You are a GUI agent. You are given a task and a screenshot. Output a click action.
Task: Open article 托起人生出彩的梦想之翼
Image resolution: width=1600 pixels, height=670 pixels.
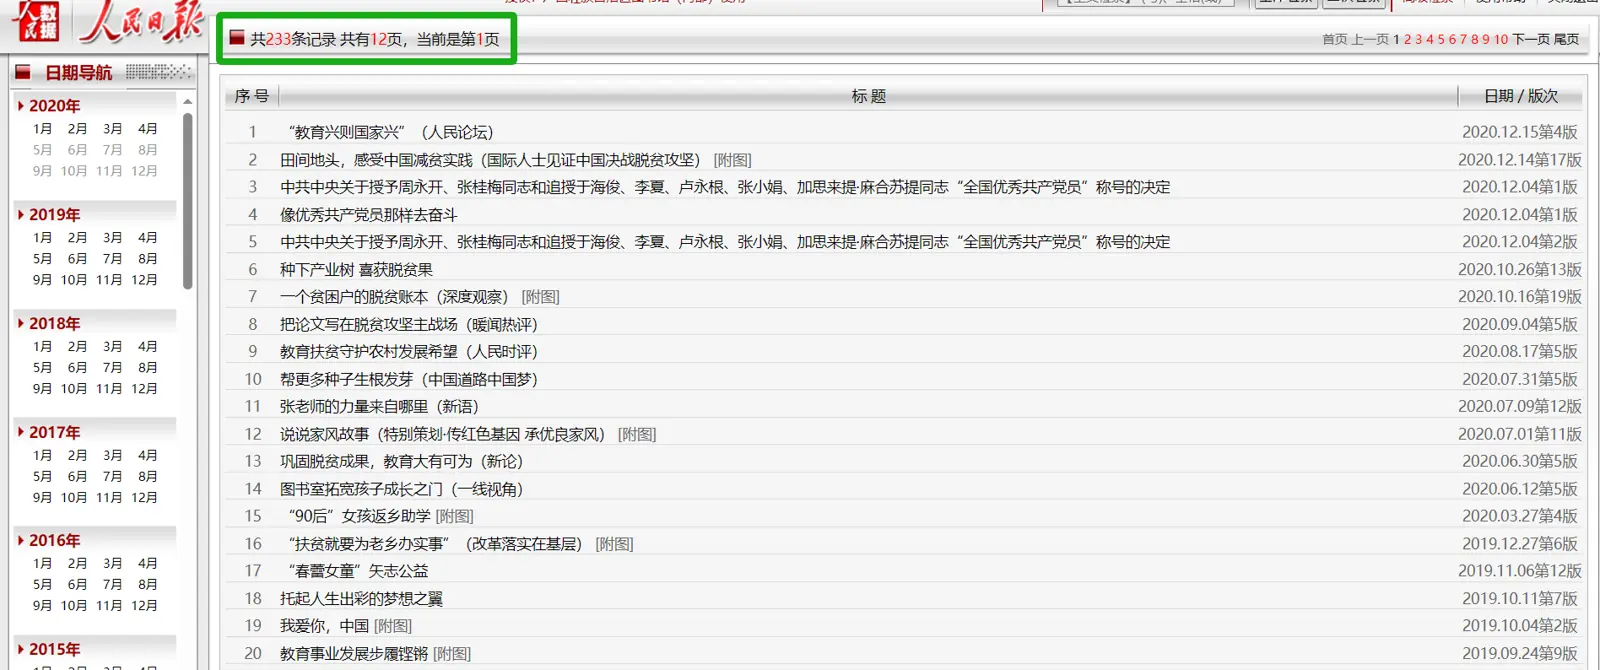(361, 600)
